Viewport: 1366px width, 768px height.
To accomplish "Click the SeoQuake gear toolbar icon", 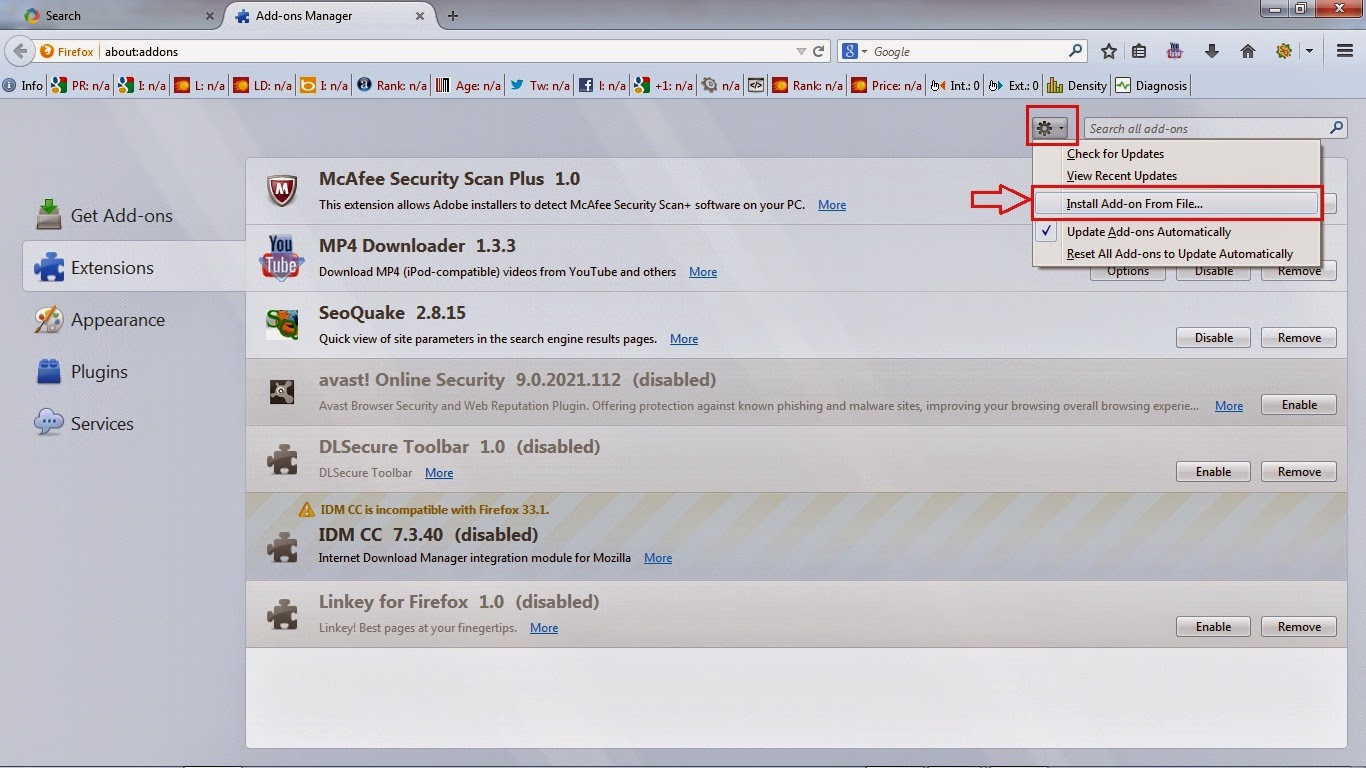I will [x=1284, y=51].
